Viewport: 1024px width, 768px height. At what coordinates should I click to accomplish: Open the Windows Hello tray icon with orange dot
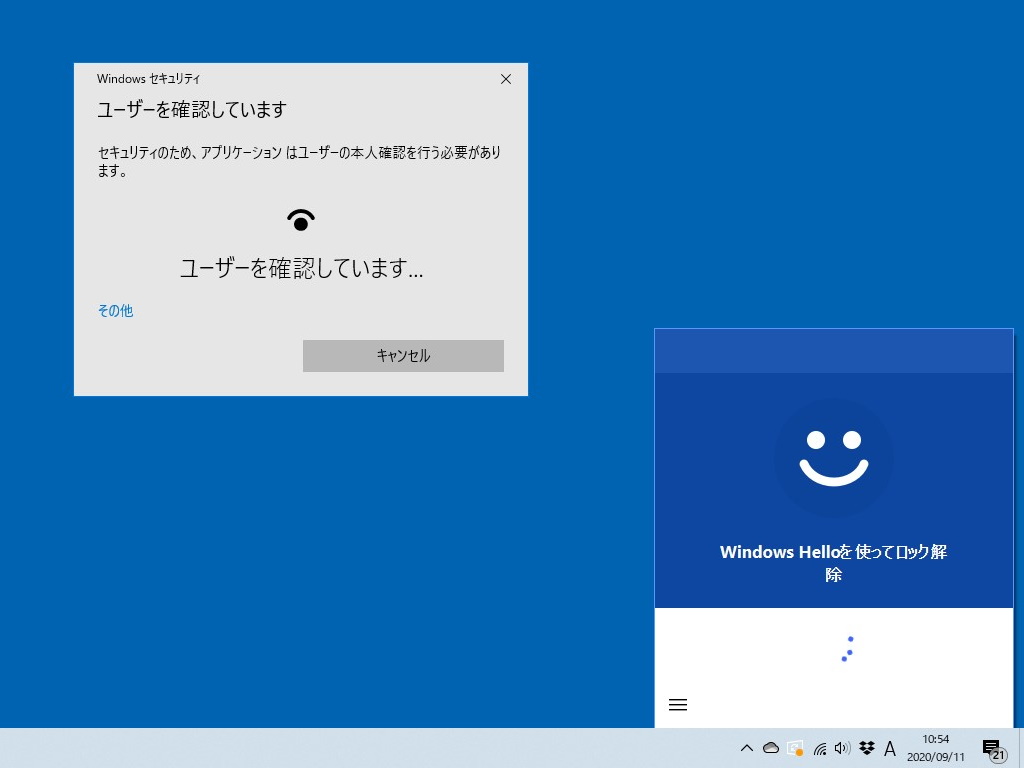click(x=796, y=748)
